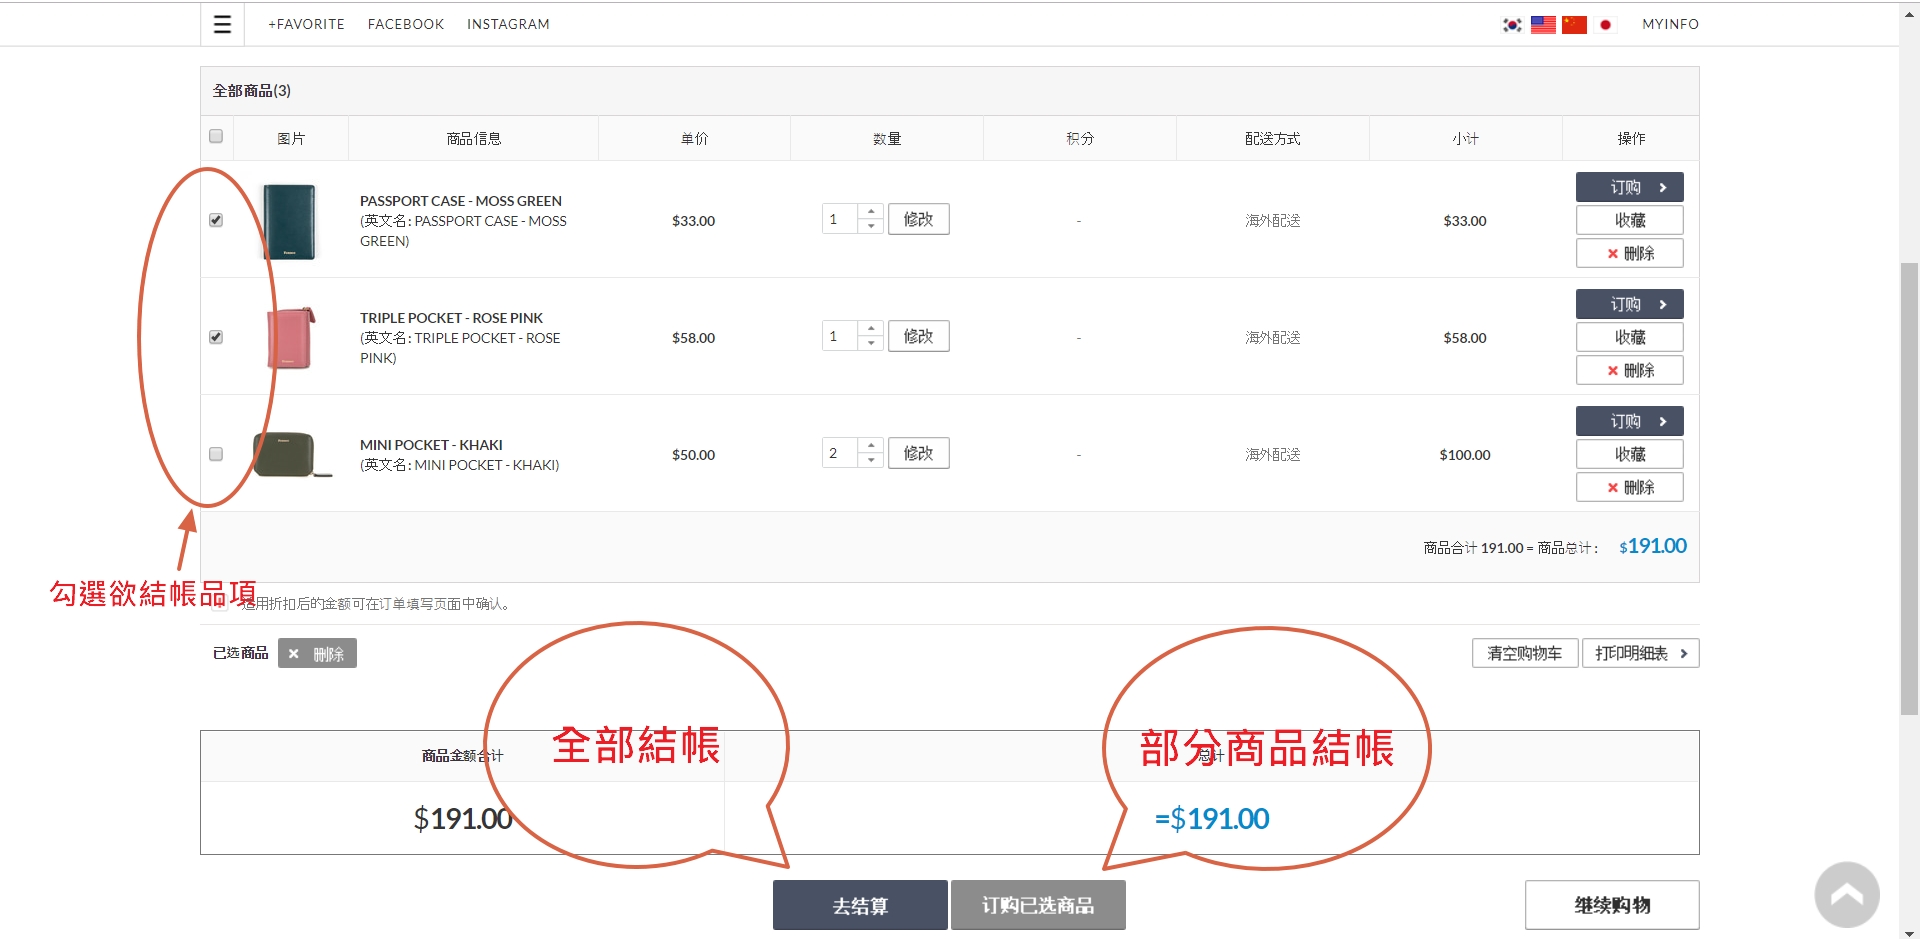The image size is (1920, 939).
Task: Remove selected items using the gray X 删除 button
Action: click(x=317, y=653)
